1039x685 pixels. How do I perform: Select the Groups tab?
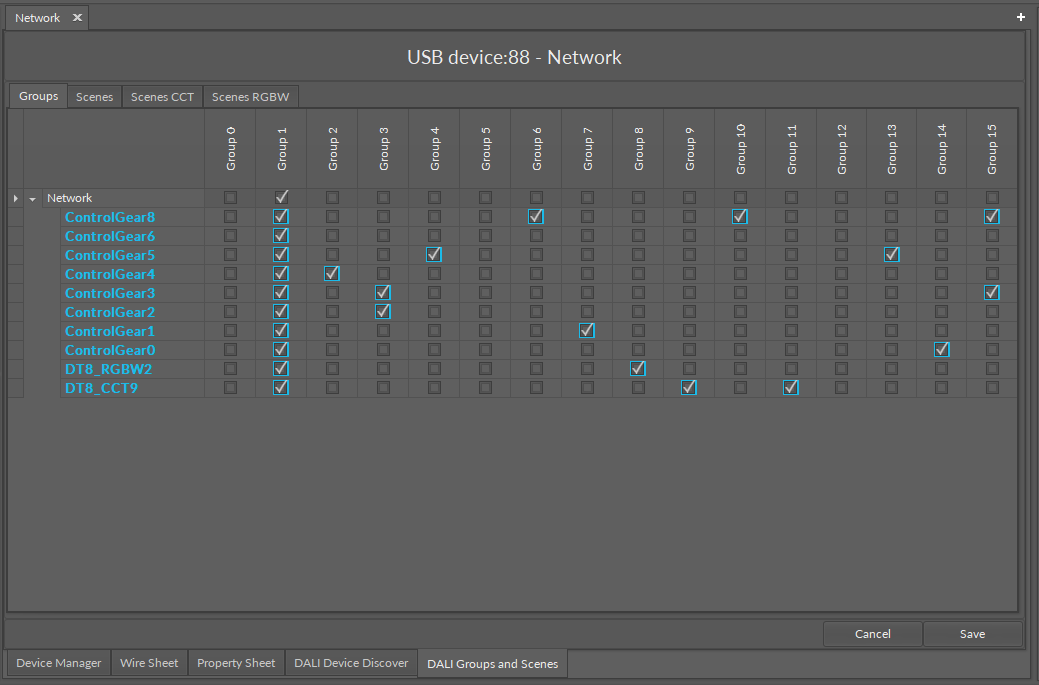(x=38, y=96)
